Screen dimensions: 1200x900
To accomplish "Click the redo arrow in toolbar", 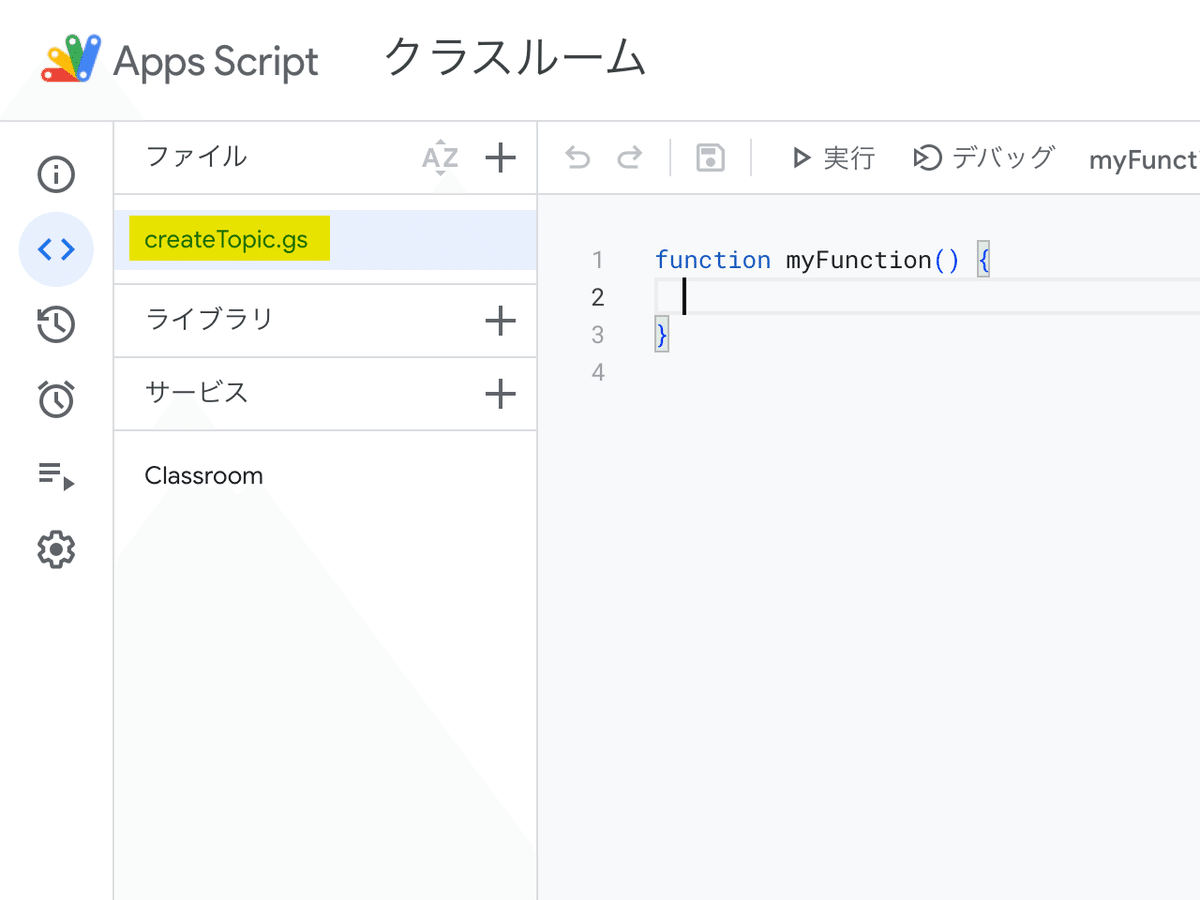I will click(629, 158).
